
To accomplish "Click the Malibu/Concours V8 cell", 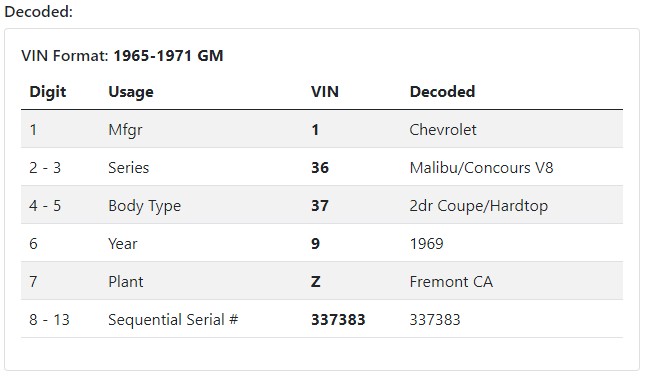I will tap(481, 168).
